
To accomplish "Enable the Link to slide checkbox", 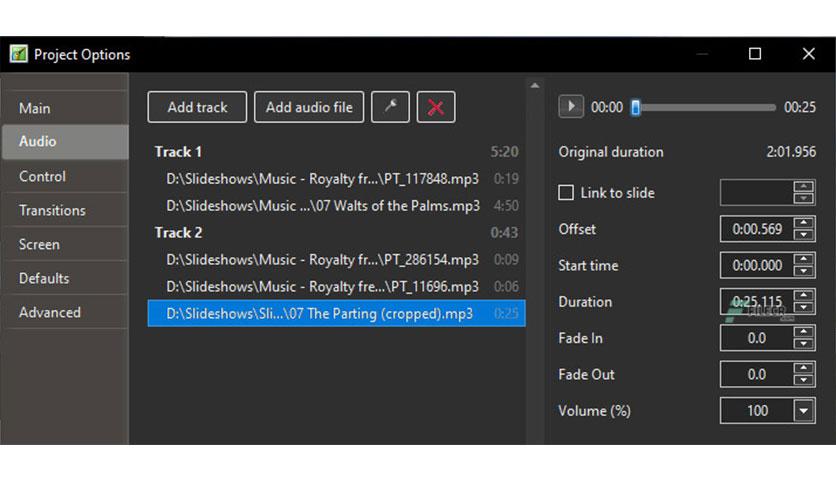I will (566, 192).
